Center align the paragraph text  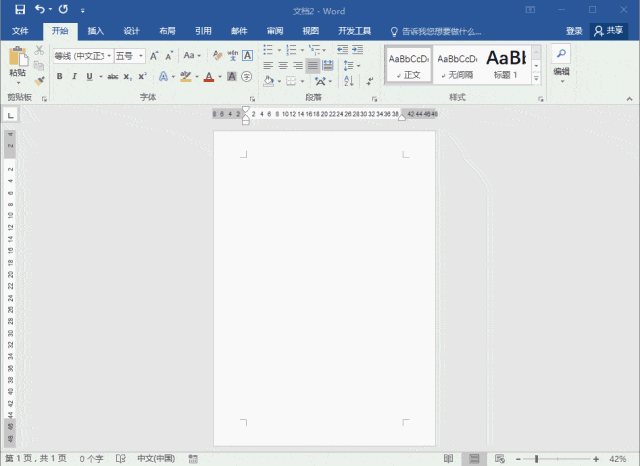pos(283,65)
